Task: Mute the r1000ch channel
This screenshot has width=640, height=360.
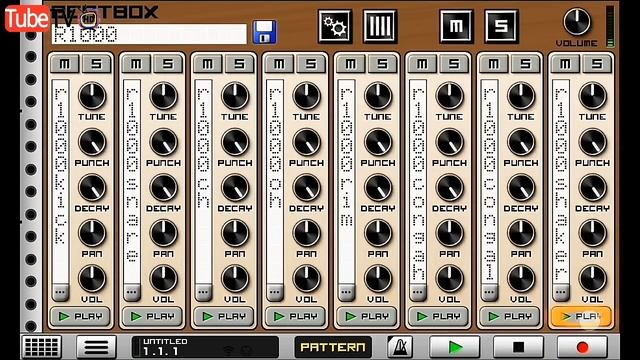Action: (x=208, y=64)
